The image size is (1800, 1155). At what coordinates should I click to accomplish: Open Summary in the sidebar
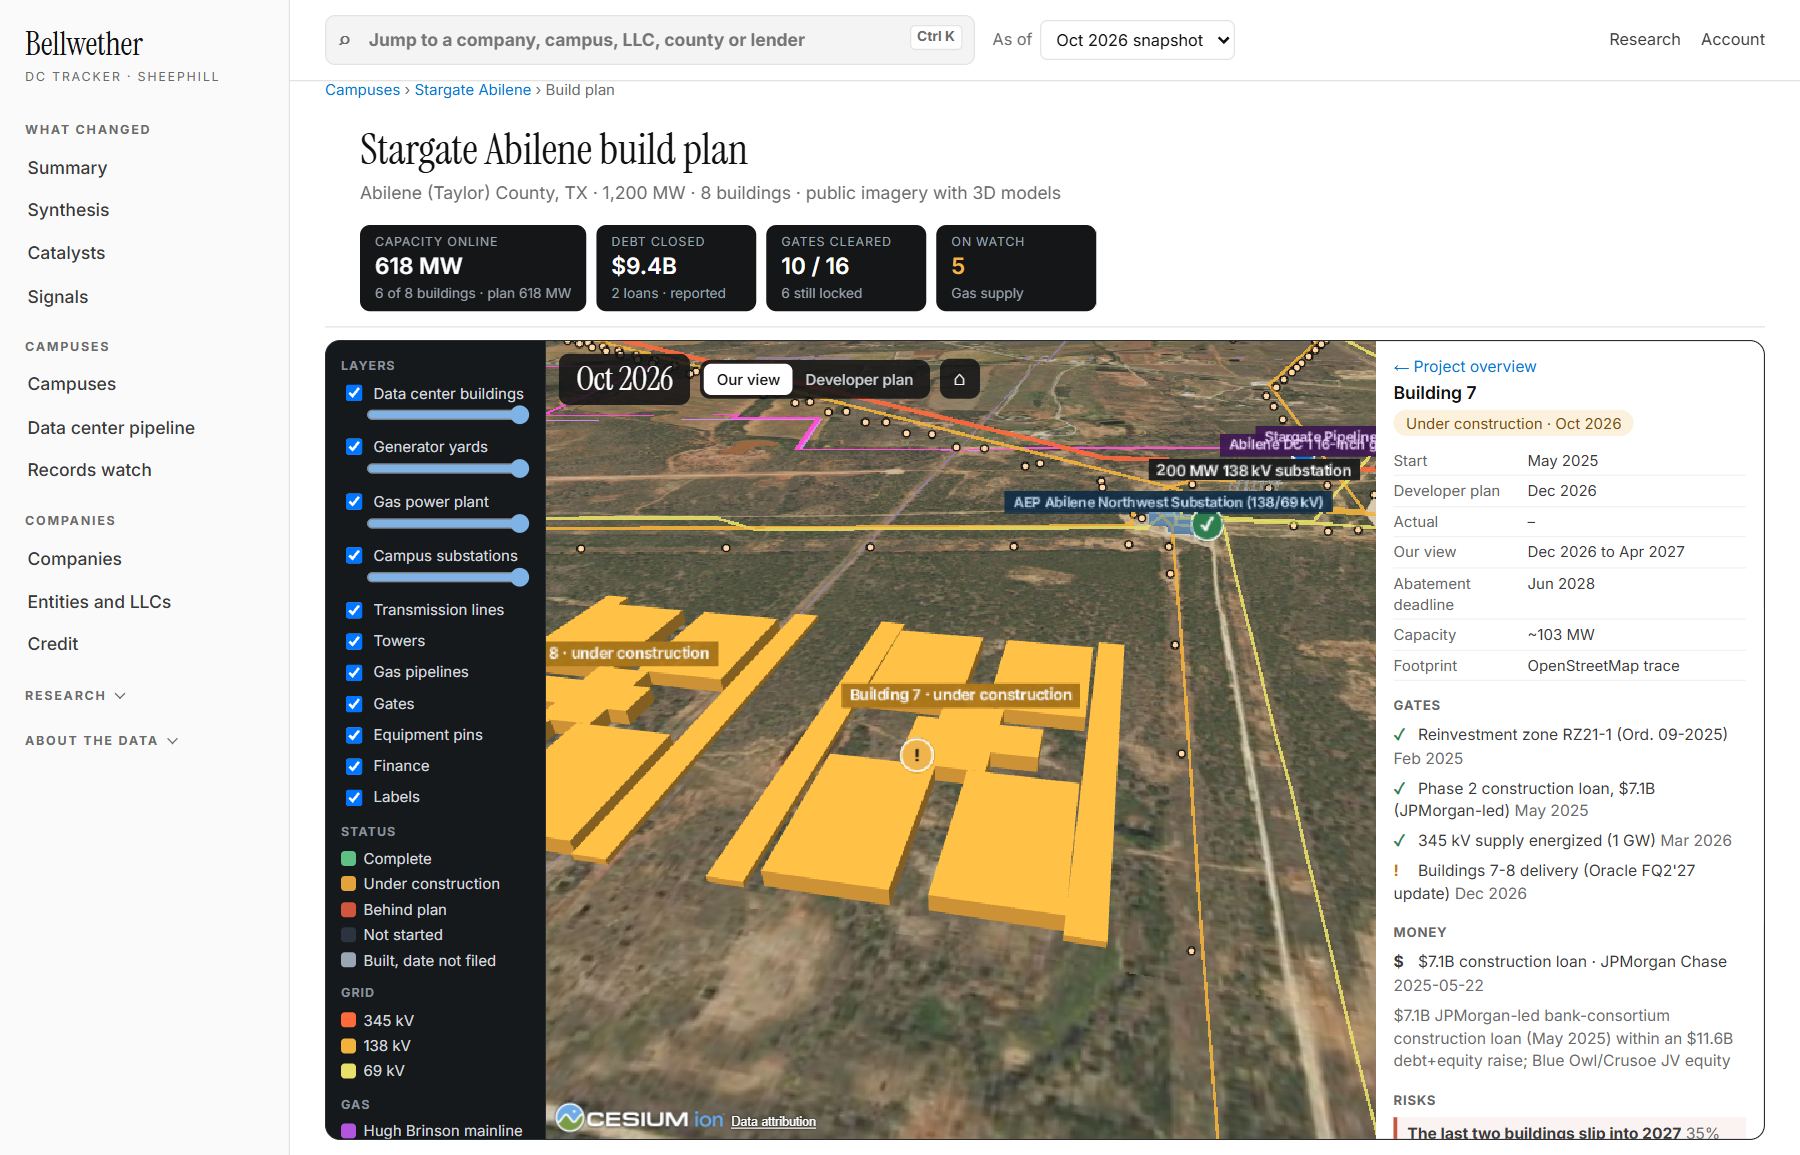tap(67, 168)
